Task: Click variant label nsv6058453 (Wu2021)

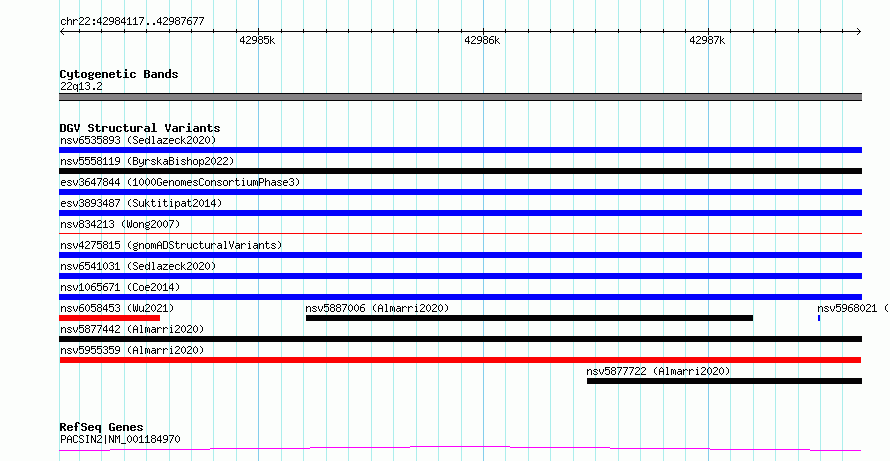Action: 117,308
